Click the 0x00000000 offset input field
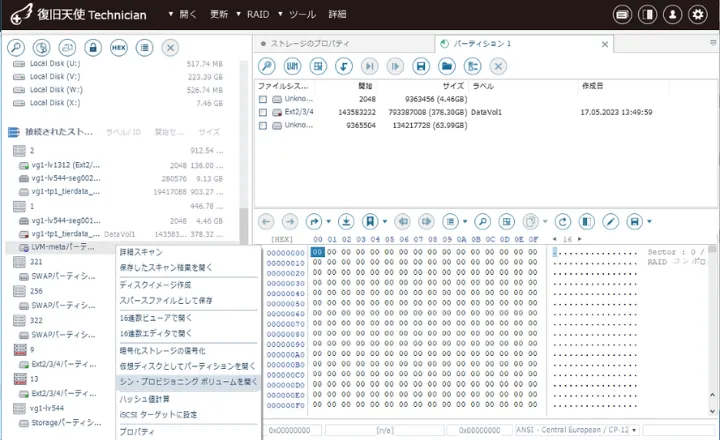The image size is (720, 440). click(x=292, y=430)
